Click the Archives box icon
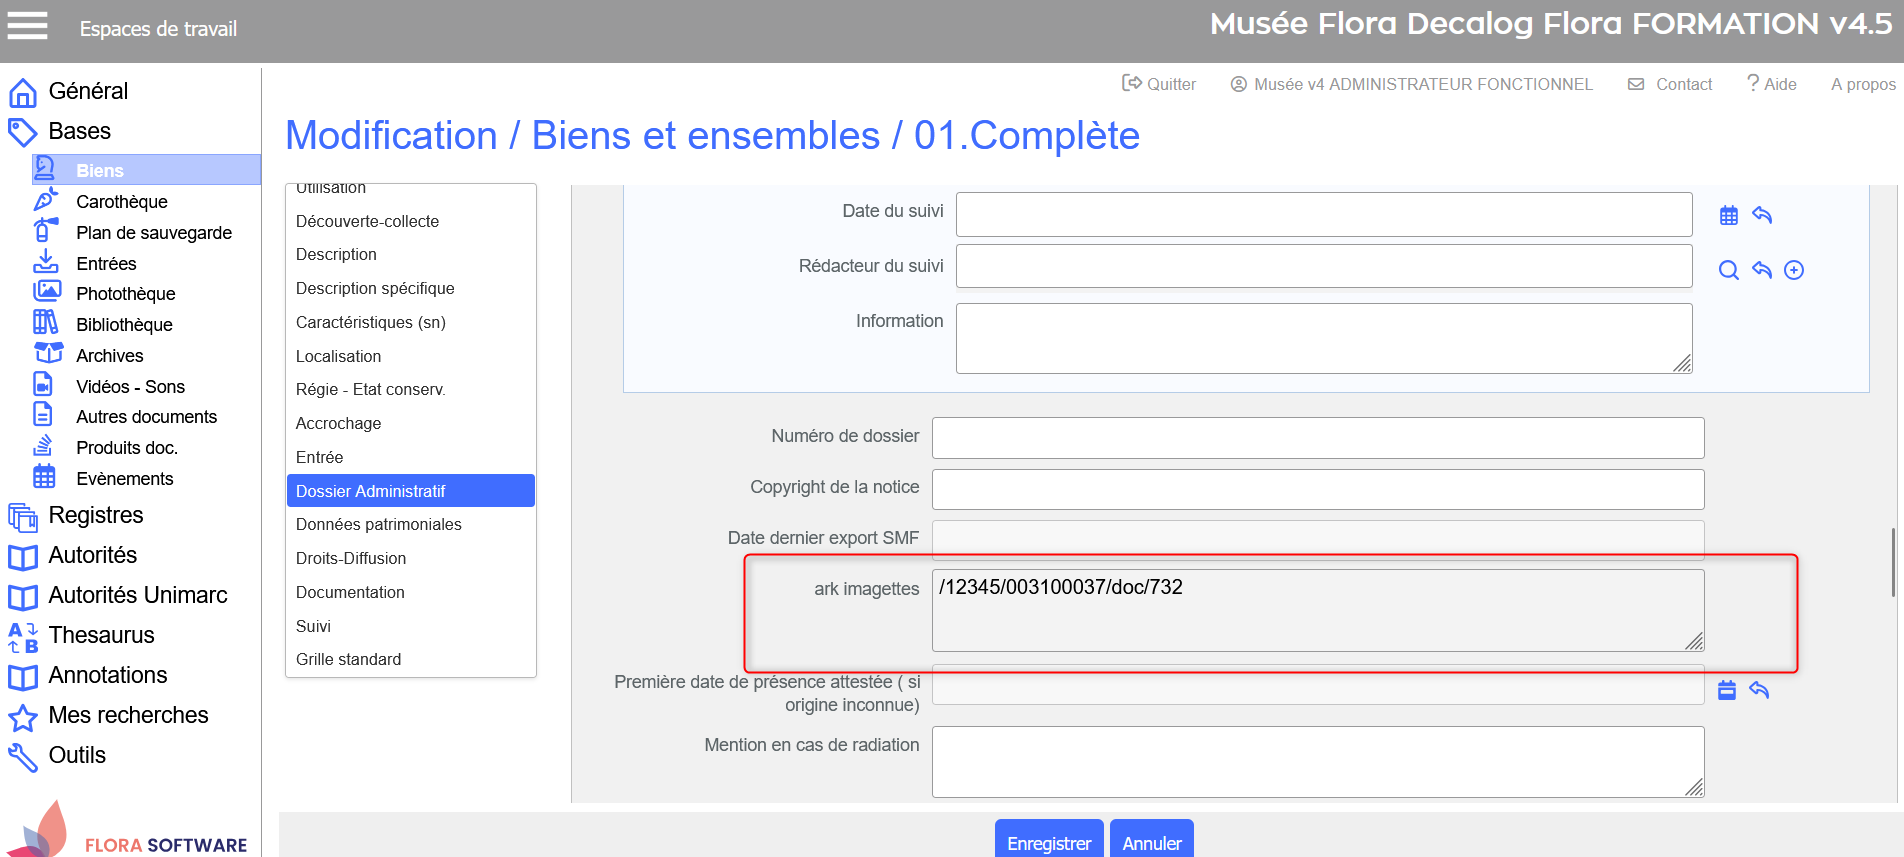The image size is (1904, 857). coord(48,354)
